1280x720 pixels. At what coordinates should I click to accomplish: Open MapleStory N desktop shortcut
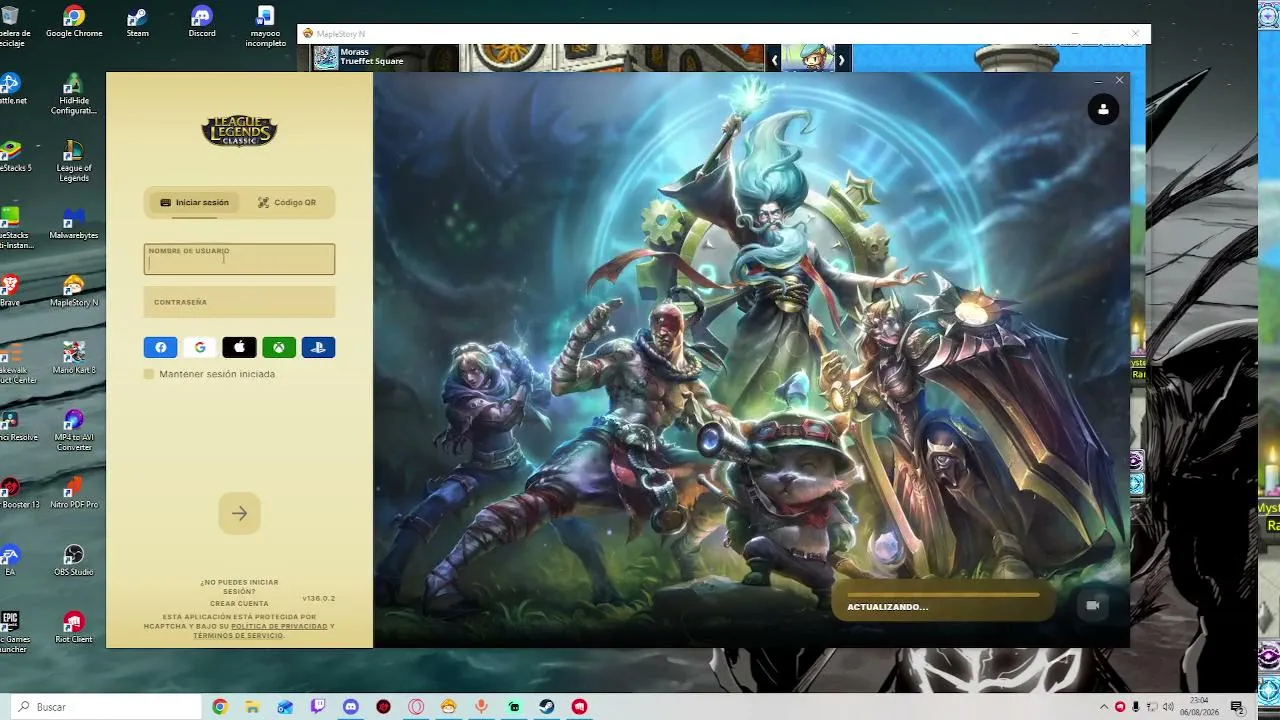coord(74,290)
